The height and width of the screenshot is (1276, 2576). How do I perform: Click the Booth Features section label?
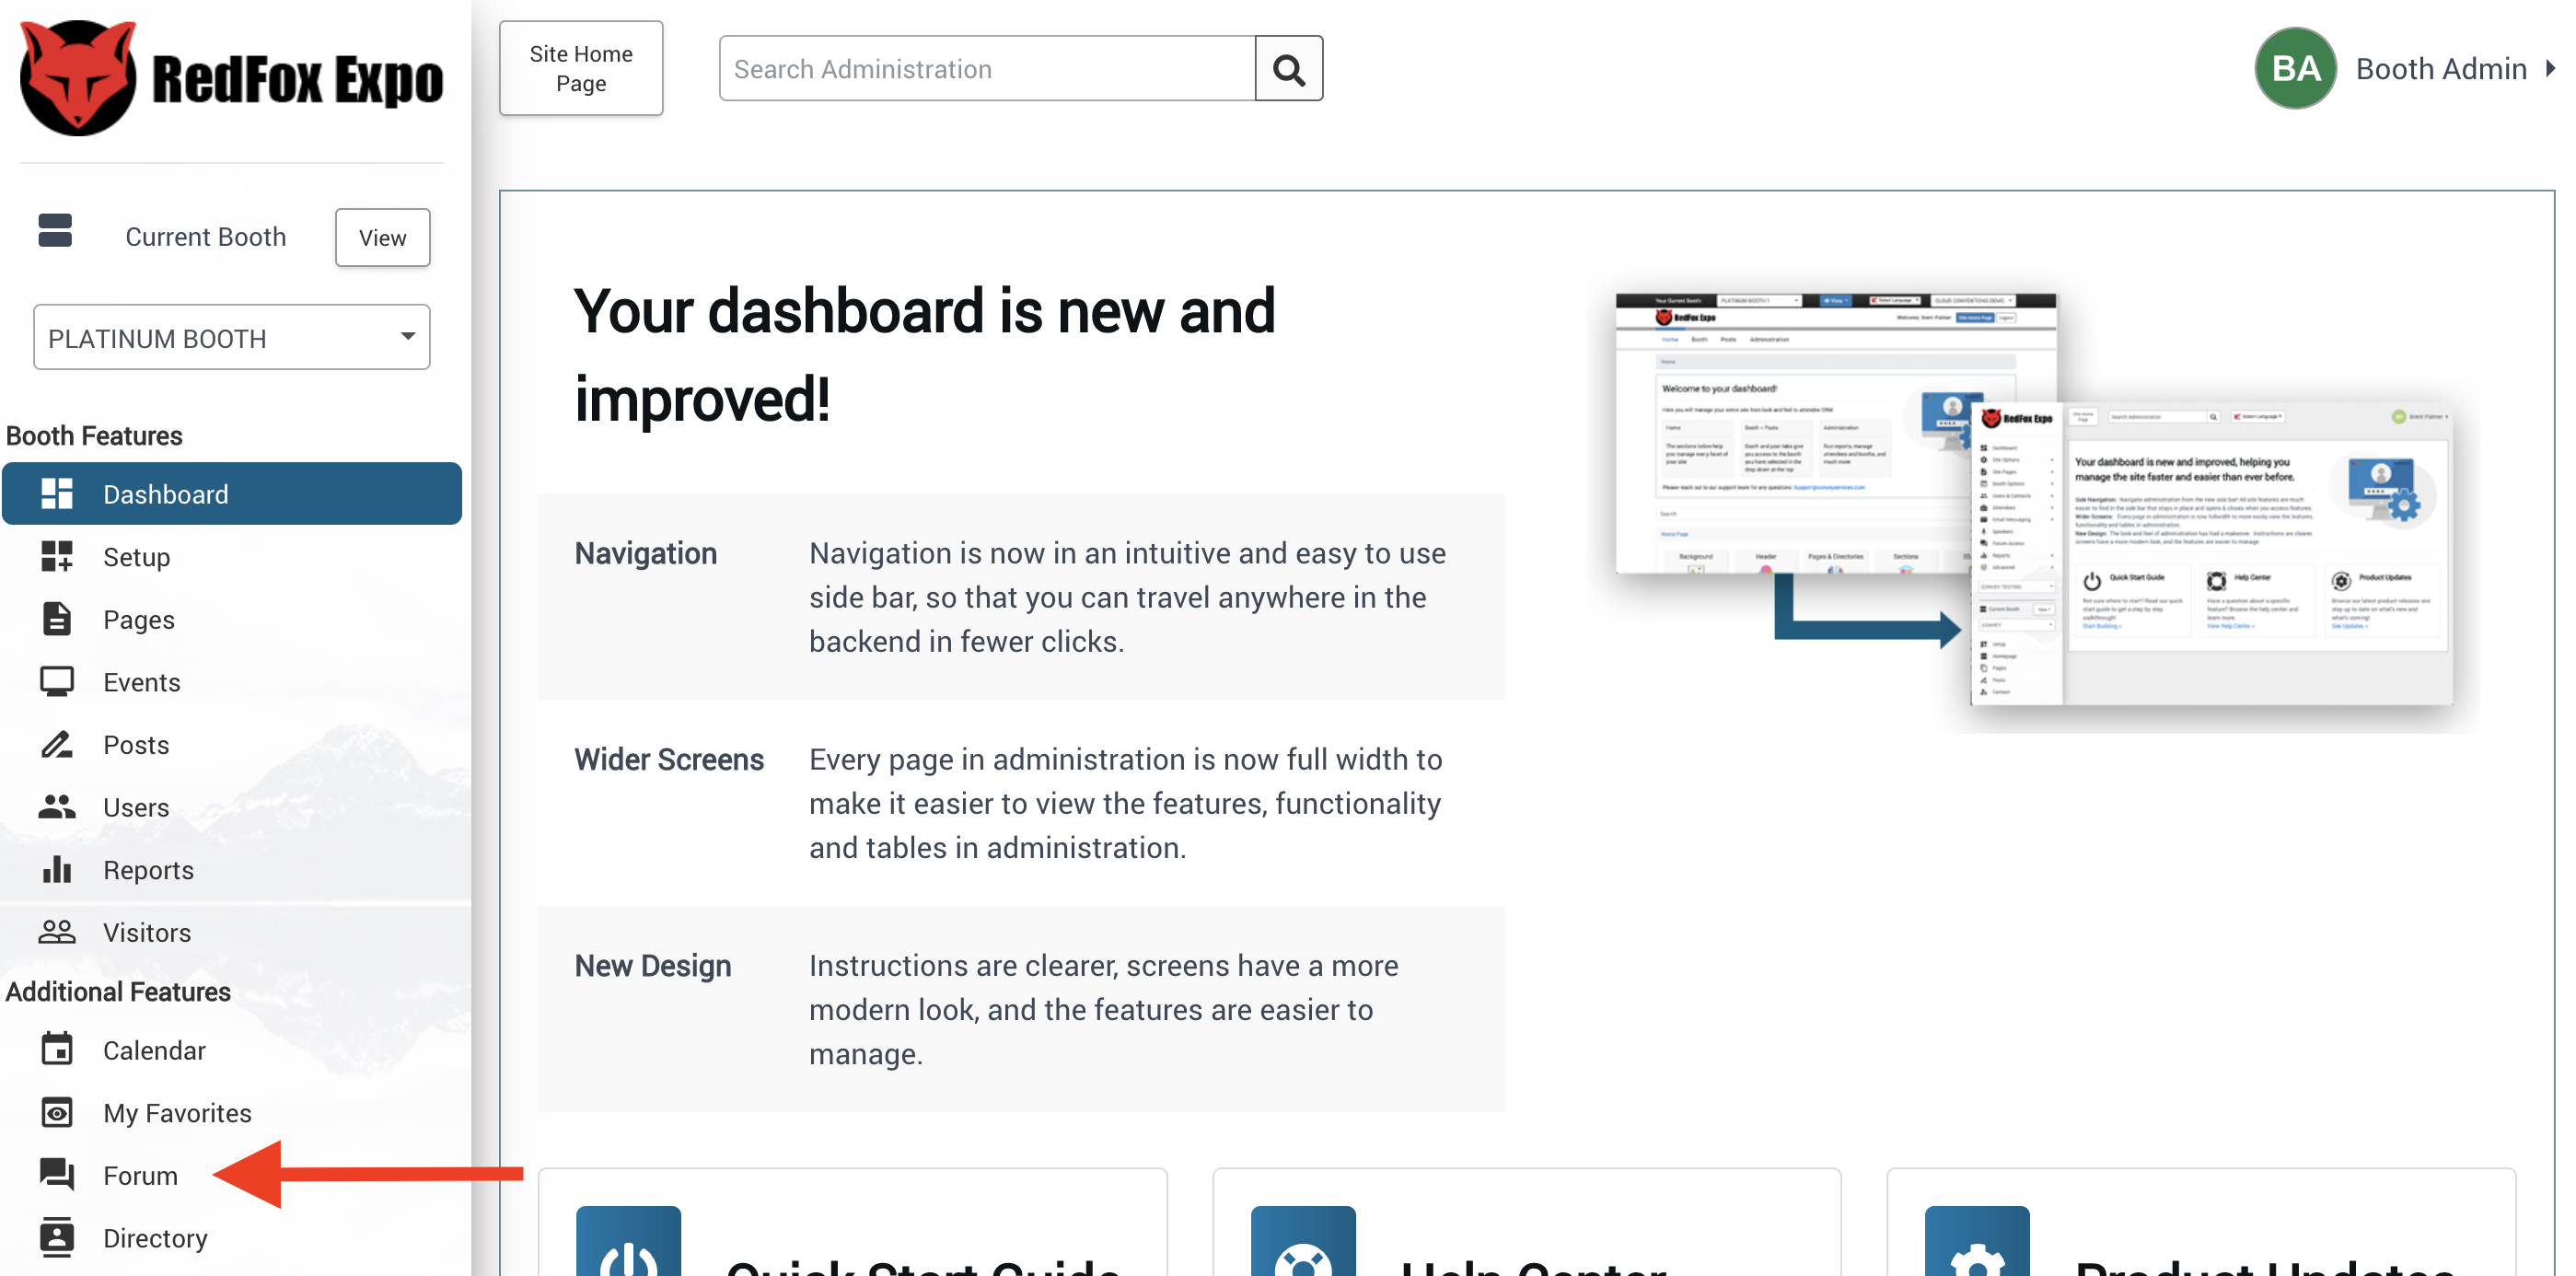pyautogui.click(x=94, y=435)
